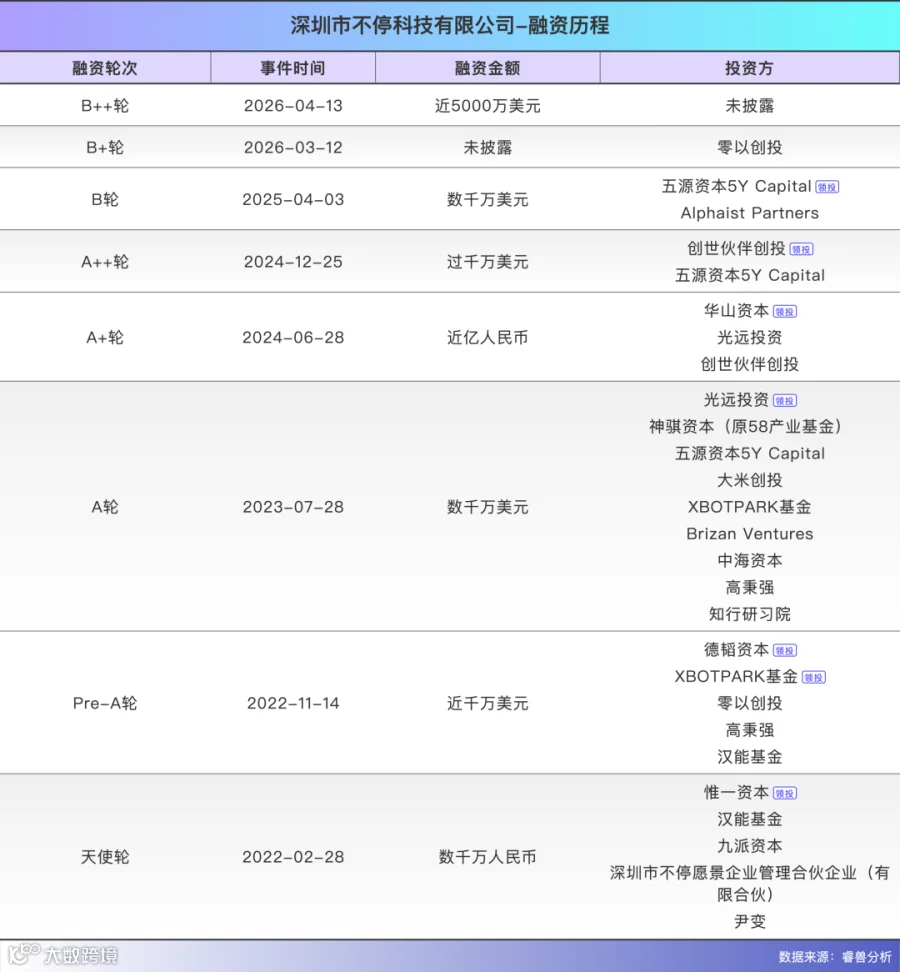The width and height of the screenshot is (900, 972).
Task: Click investor Brizan Ventures
Action: tap(749, 534)
